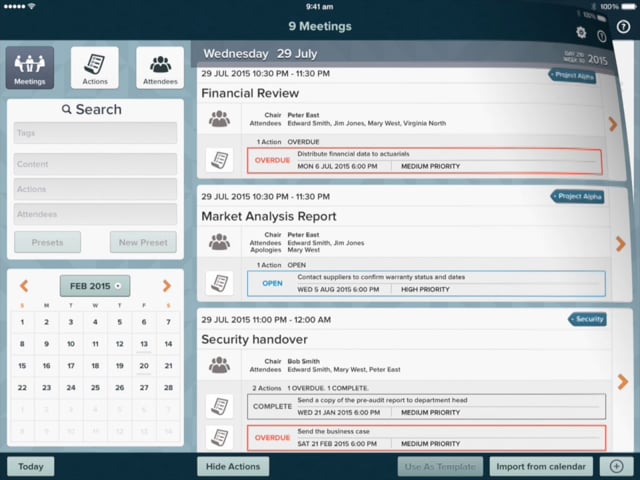Click Project Alpha tag on Market Analysis Report
Screen dimensions: 640x480
coord(577,196)
